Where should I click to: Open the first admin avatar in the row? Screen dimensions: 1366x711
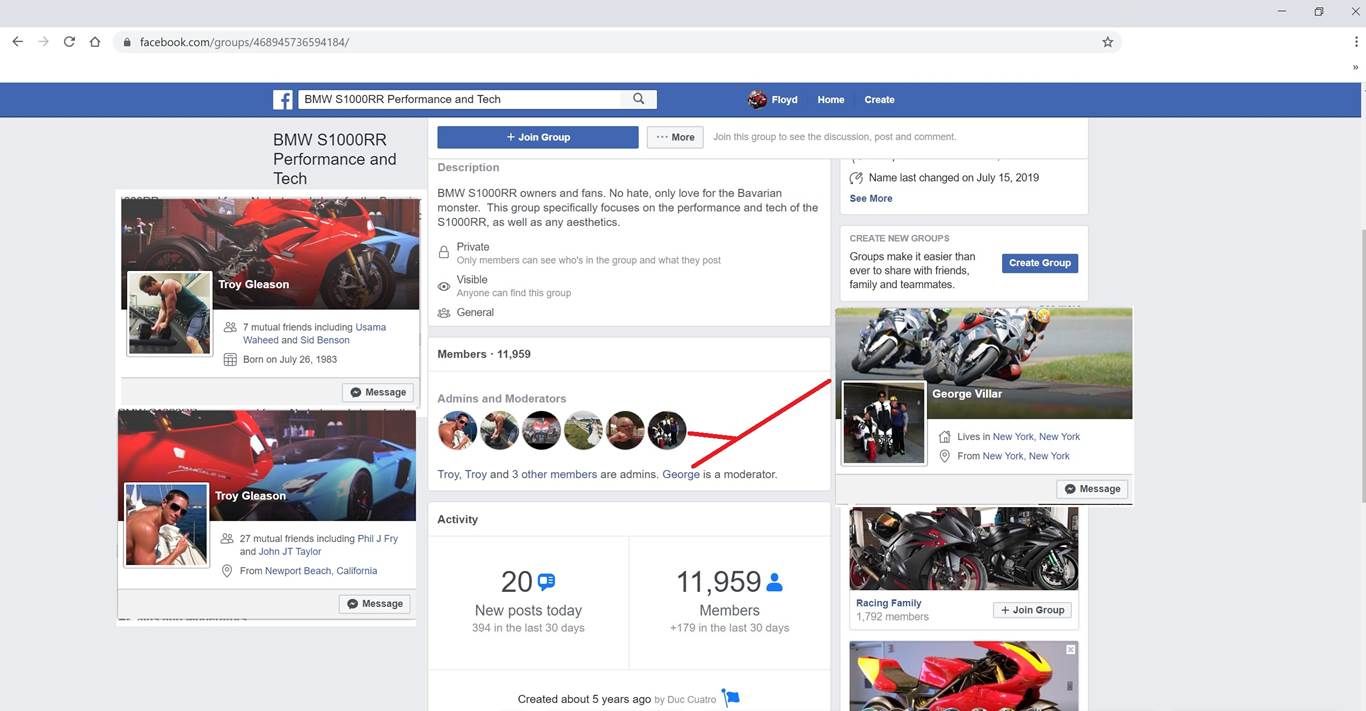pos(457,430)
